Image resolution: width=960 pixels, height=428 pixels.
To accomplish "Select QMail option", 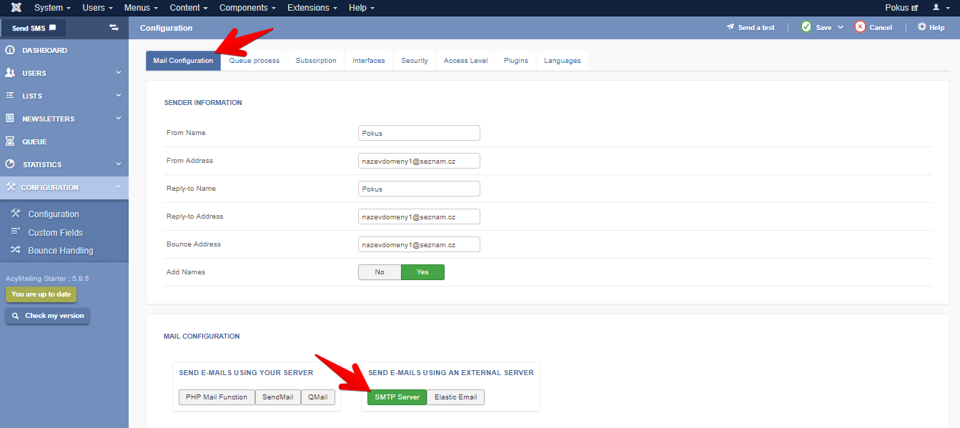I will 318,397.
